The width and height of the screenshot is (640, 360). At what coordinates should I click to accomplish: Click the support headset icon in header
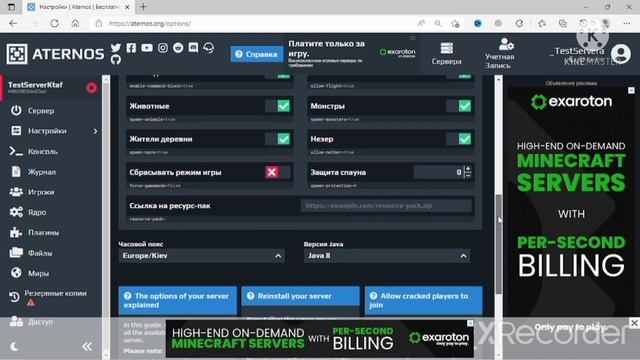(x=209, y=48)
